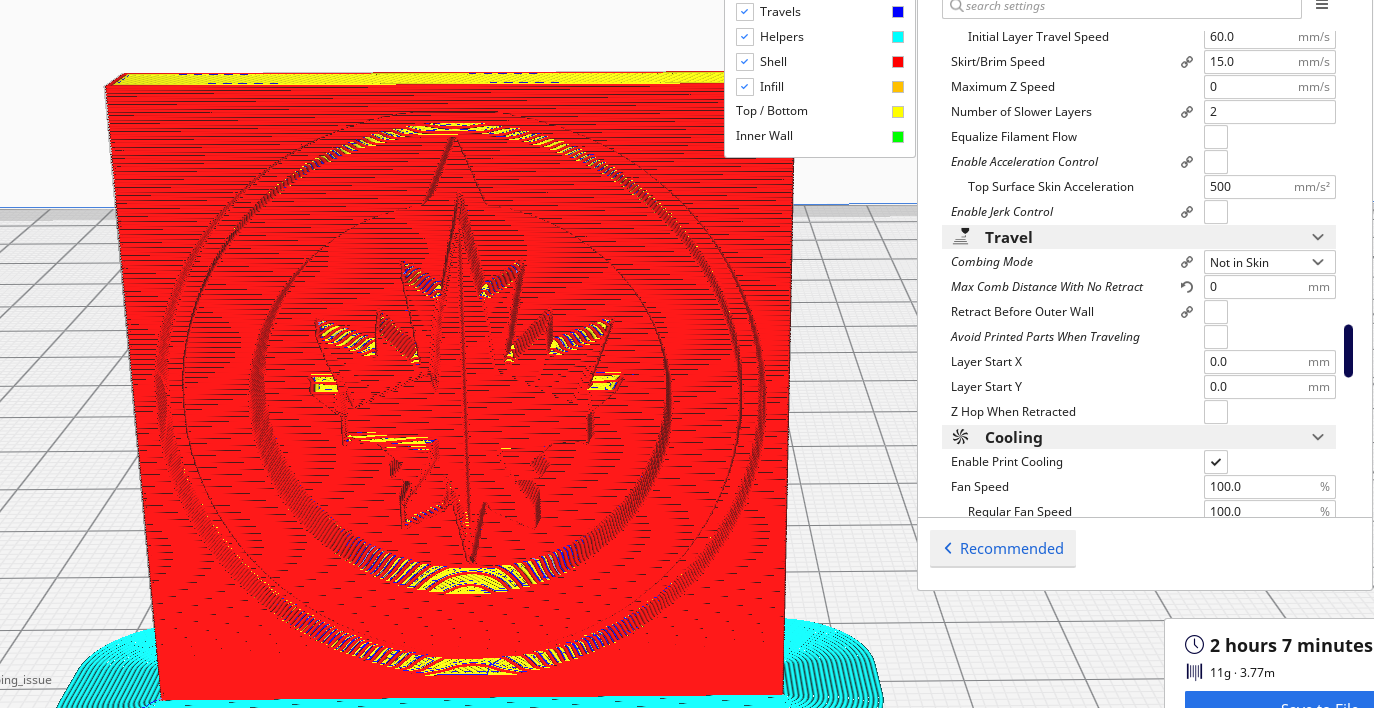The width and height of the screenshot is (1374, 708).
Task: Click link icon beside Combing Mode
Action: (x=1187, y=262)
